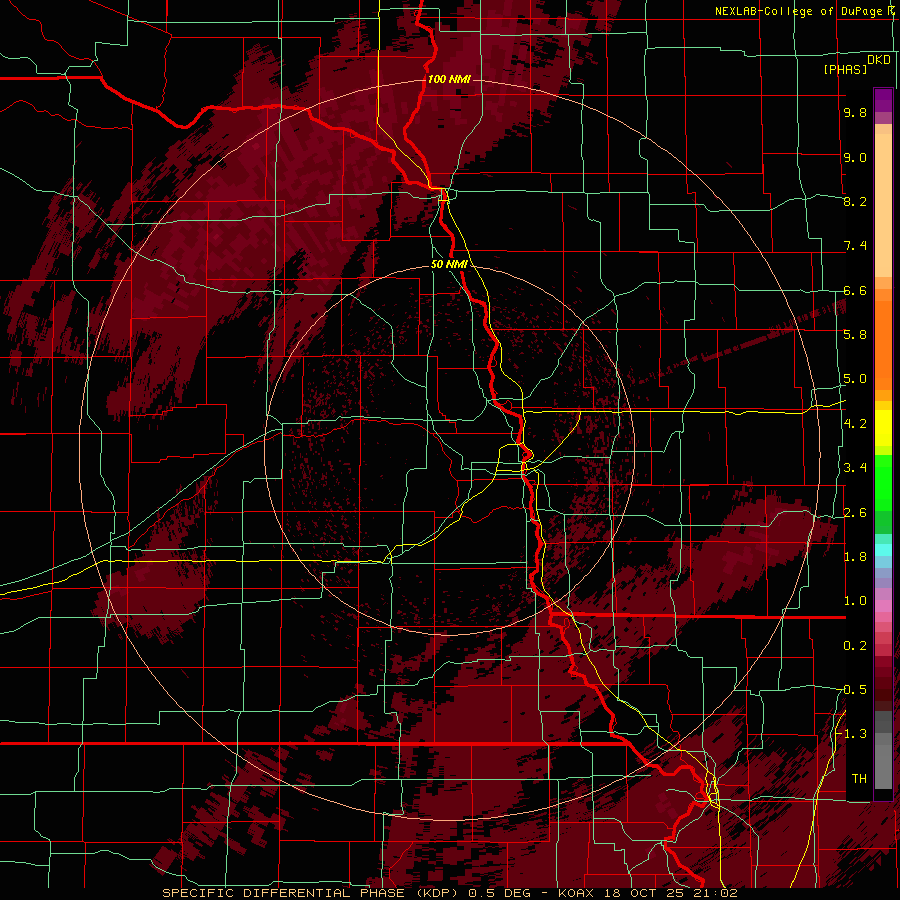900x900 pixels.
Task: Click the 8.2 value on the color scale
Action: tap(855, 201)
